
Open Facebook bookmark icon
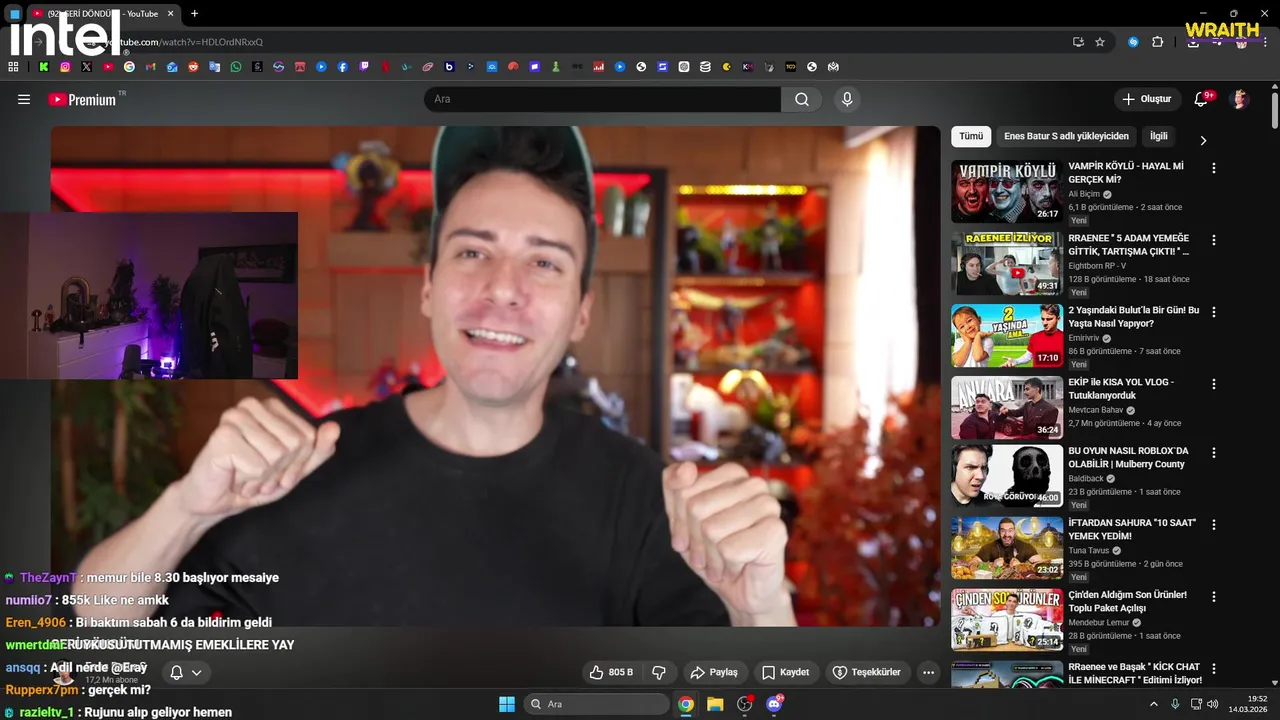click(x=343, y=67)
